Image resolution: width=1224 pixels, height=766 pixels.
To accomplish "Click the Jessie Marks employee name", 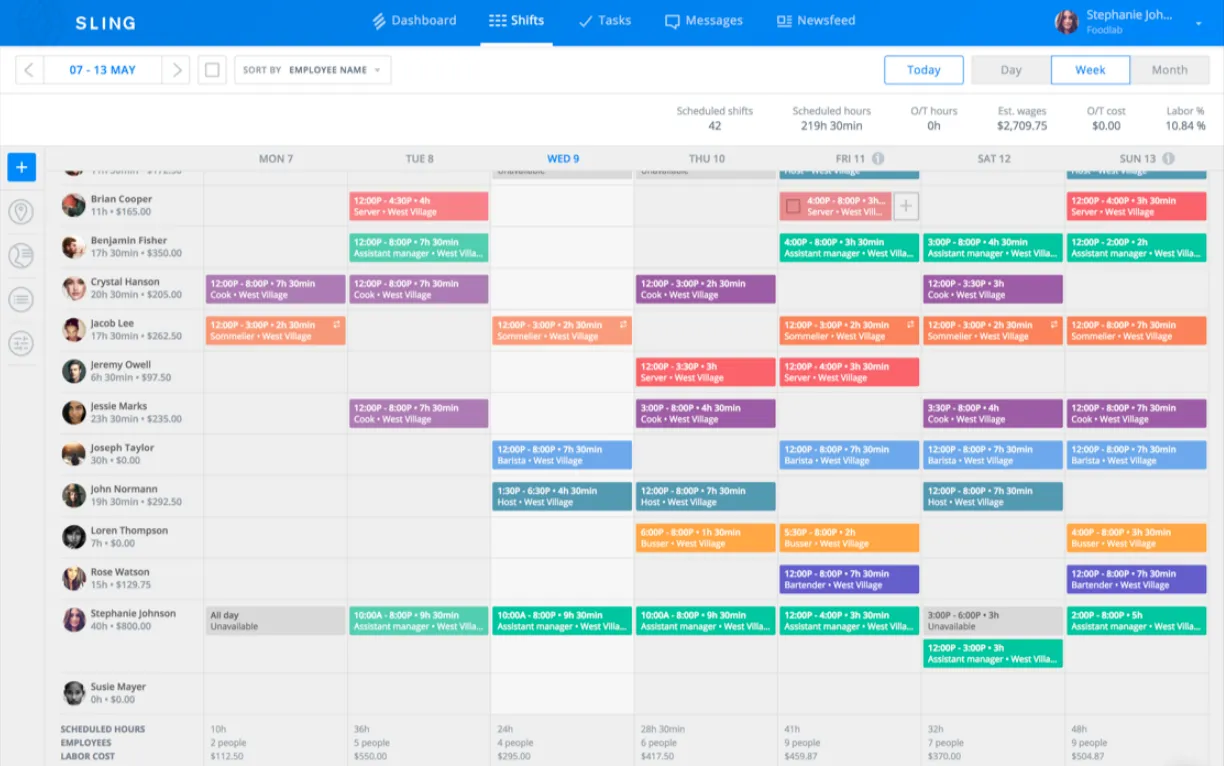I will tap(119, 406).
